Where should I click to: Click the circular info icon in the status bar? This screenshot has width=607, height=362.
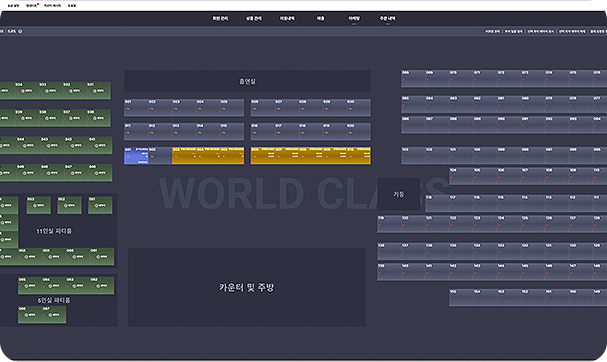pos(21,31)
